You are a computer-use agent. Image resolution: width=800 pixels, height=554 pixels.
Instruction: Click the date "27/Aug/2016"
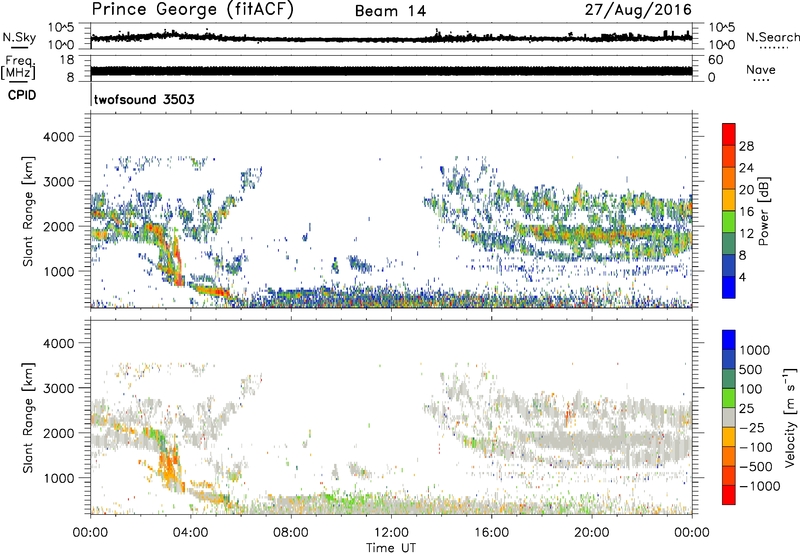[x=638, y=10]
